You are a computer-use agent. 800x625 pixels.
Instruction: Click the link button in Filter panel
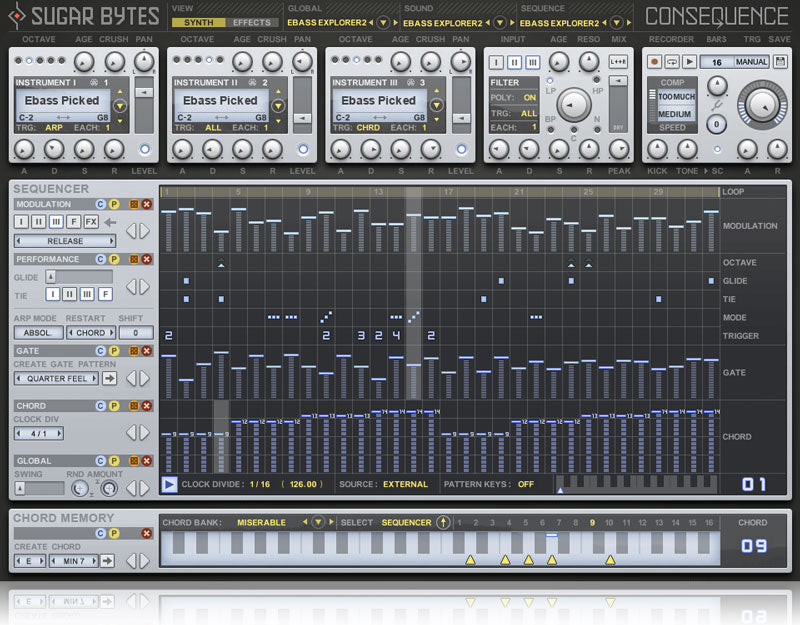tap(618, 62)
